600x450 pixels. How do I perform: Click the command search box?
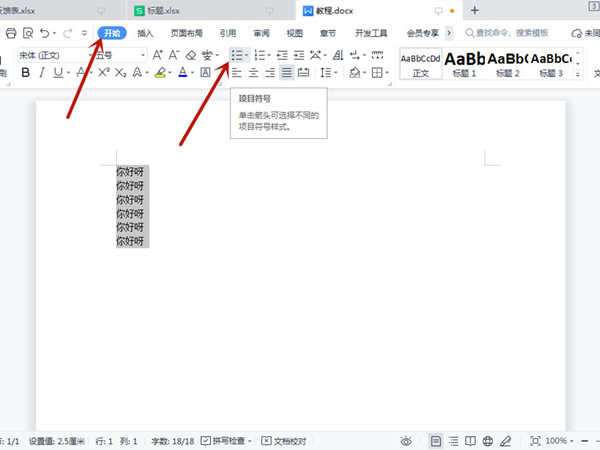(510, 33)
